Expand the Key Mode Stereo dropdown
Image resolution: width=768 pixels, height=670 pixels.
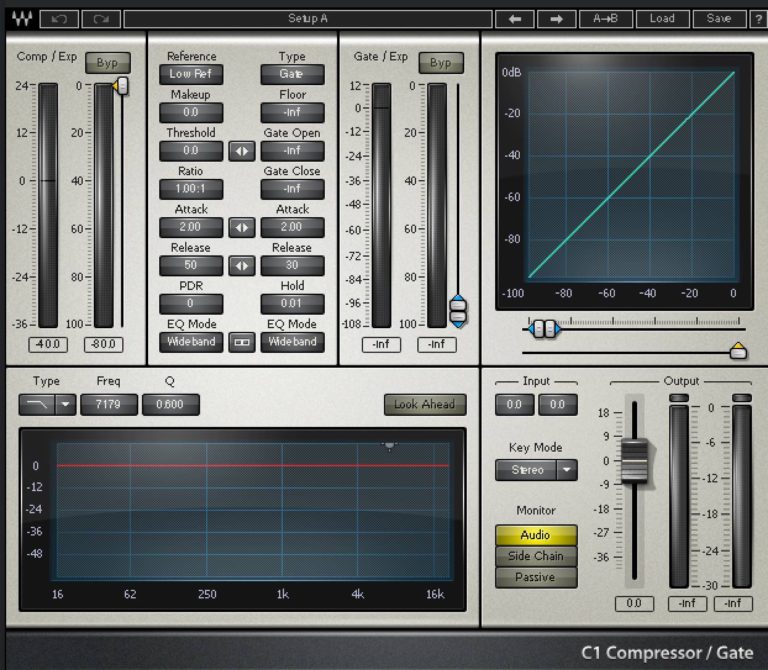pyautogui.click(x=567, y=469)
